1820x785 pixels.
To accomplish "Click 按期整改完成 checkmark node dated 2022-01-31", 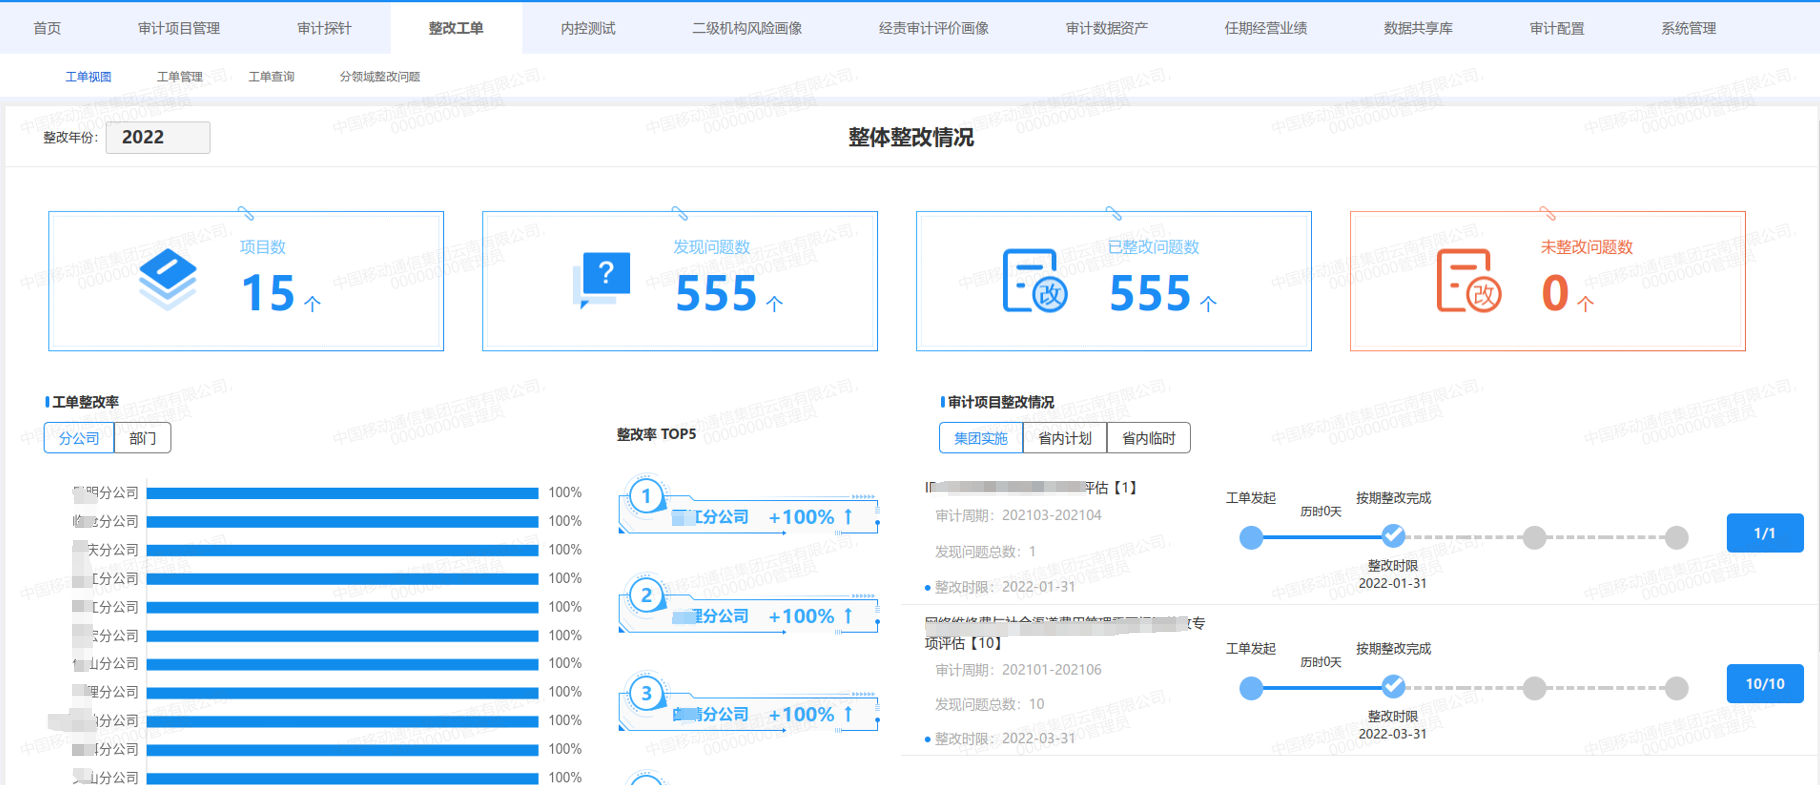I will click(x=1393, y=536).
